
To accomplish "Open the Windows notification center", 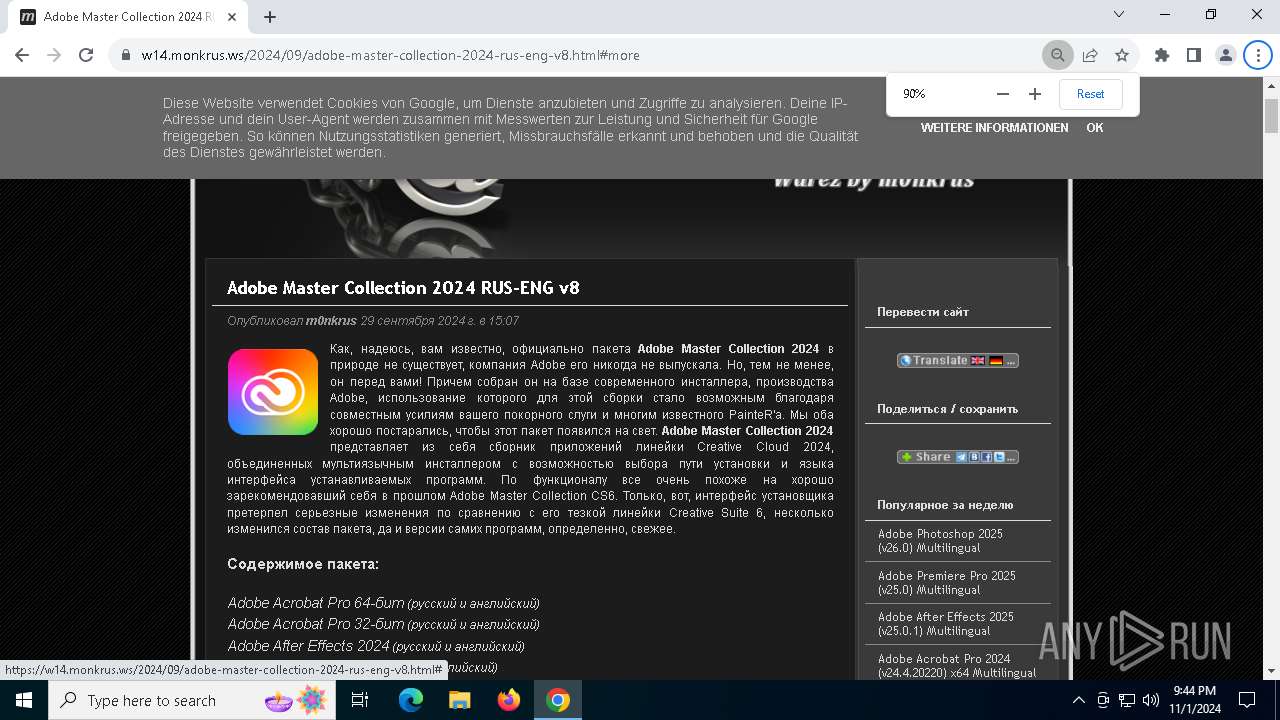I will point(1247,700).
